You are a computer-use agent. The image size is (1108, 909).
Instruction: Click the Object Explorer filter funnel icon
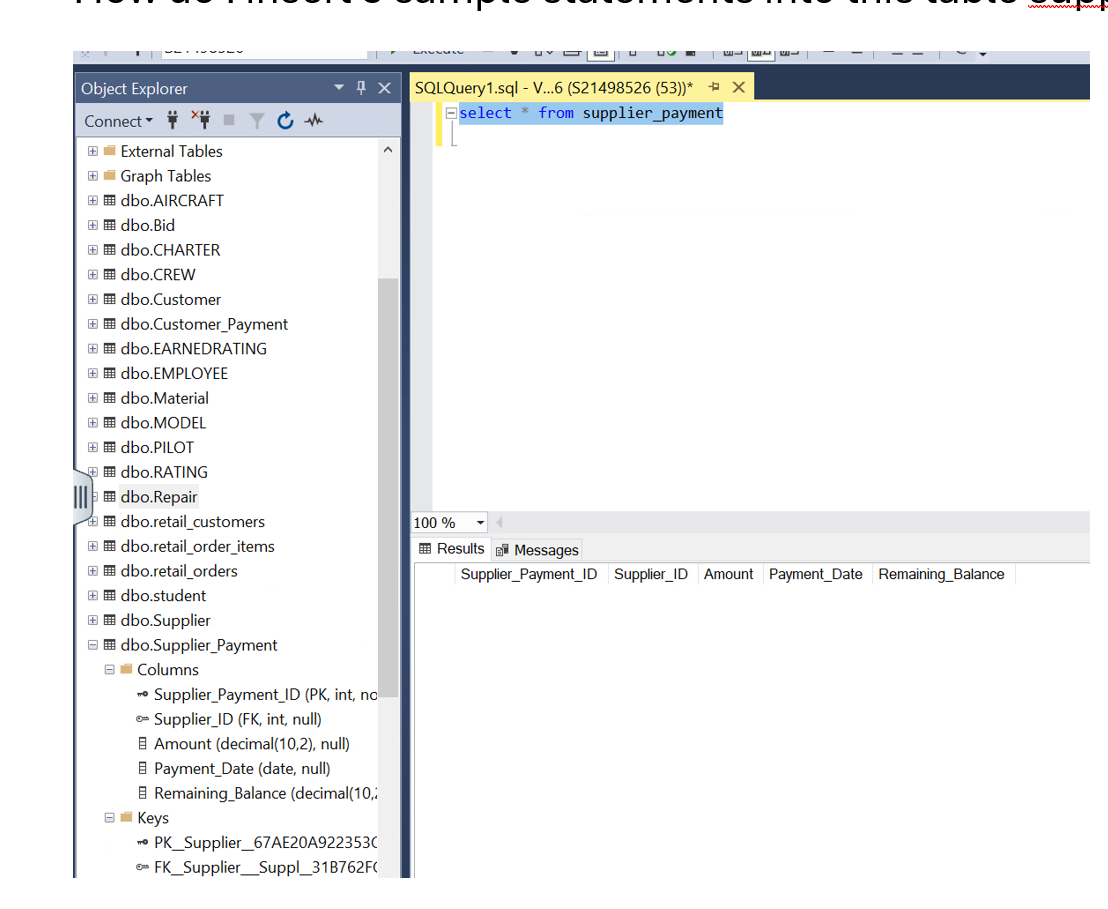(x=258, y=120)
